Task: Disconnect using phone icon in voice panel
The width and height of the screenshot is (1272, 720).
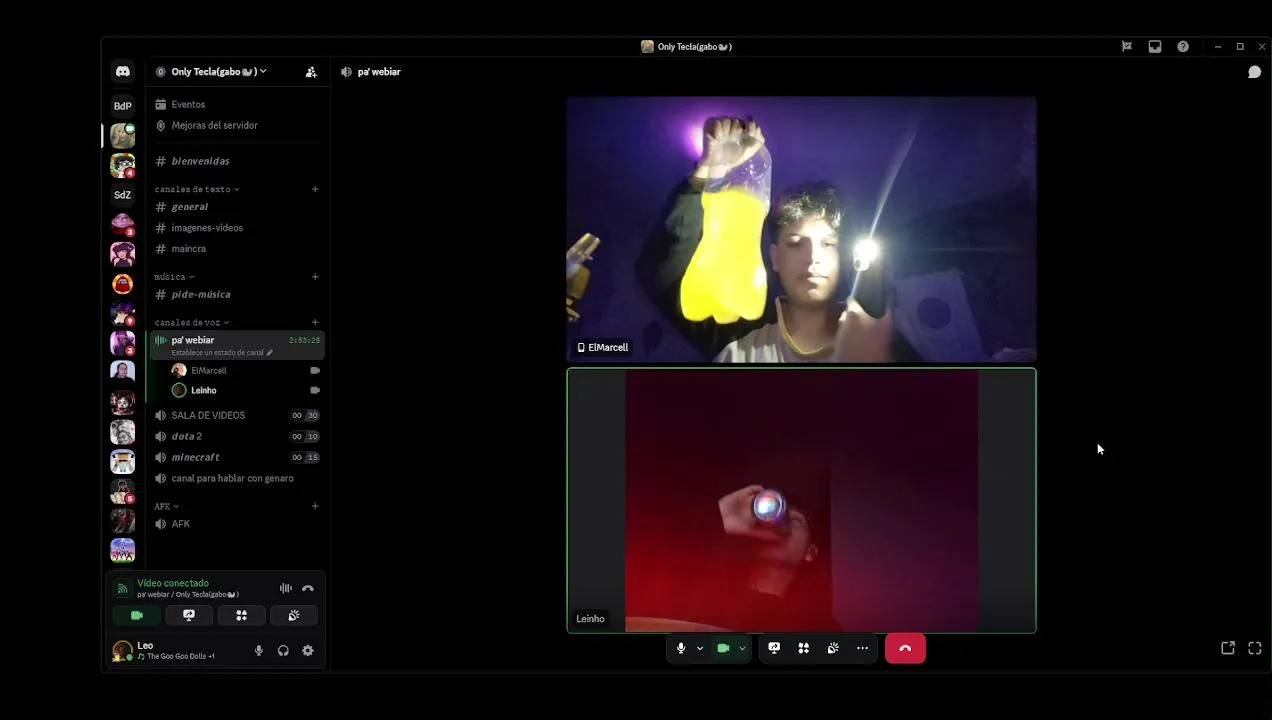Action: [x=308, y=588]
